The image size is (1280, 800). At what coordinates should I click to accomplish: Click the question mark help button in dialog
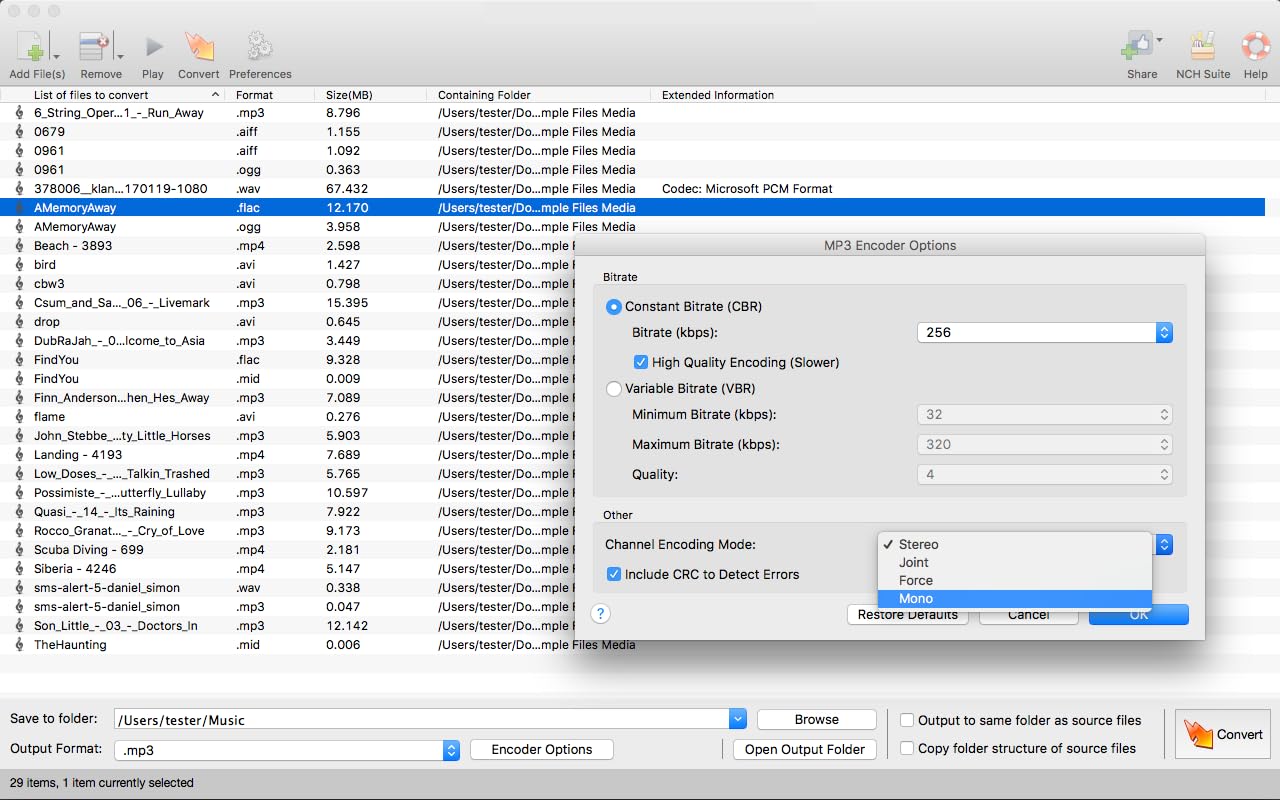pos(600,614)
